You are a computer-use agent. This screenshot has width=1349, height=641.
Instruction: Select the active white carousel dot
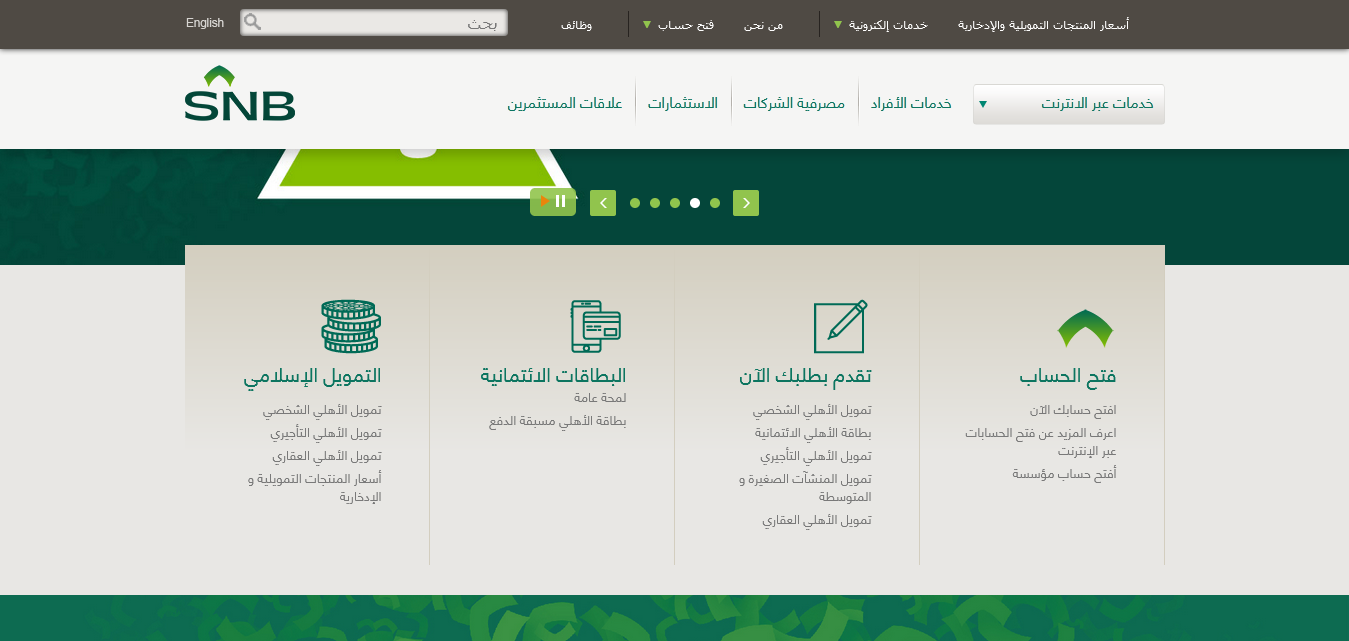(x=695, y=203)
